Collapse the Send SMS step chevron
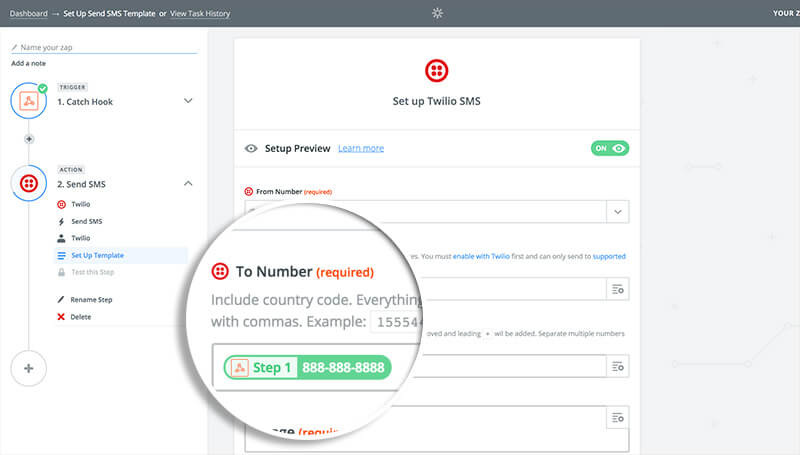Image resolution: width=800 pixels, height=455 pixels. (188, 183)
